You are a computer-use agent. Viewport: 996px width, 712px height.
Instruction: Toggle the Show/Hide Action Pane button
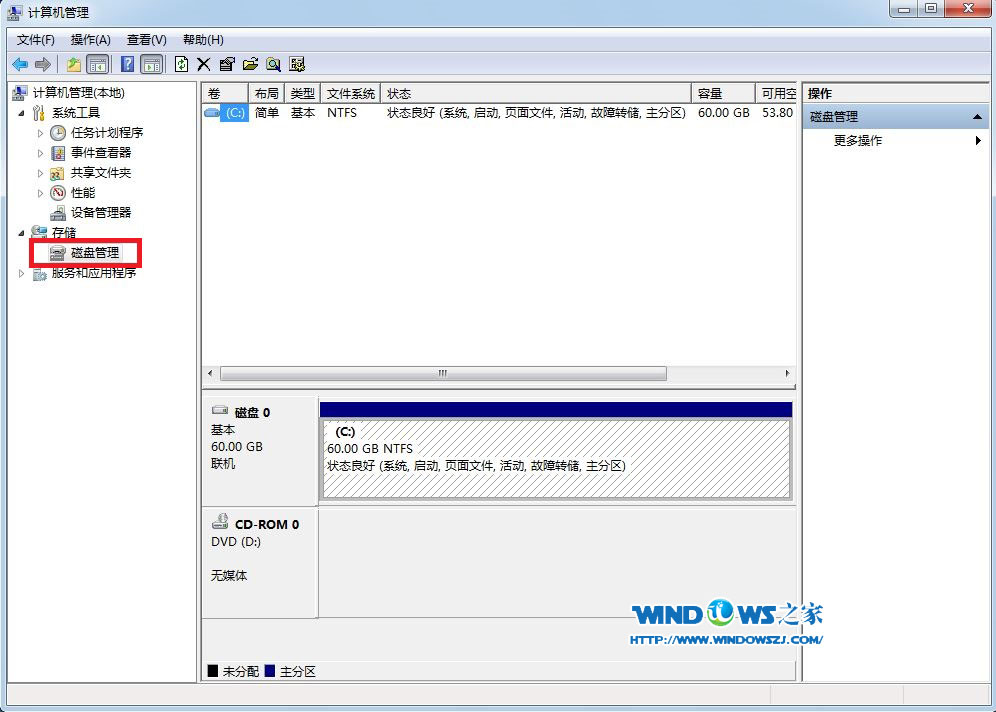151,64
